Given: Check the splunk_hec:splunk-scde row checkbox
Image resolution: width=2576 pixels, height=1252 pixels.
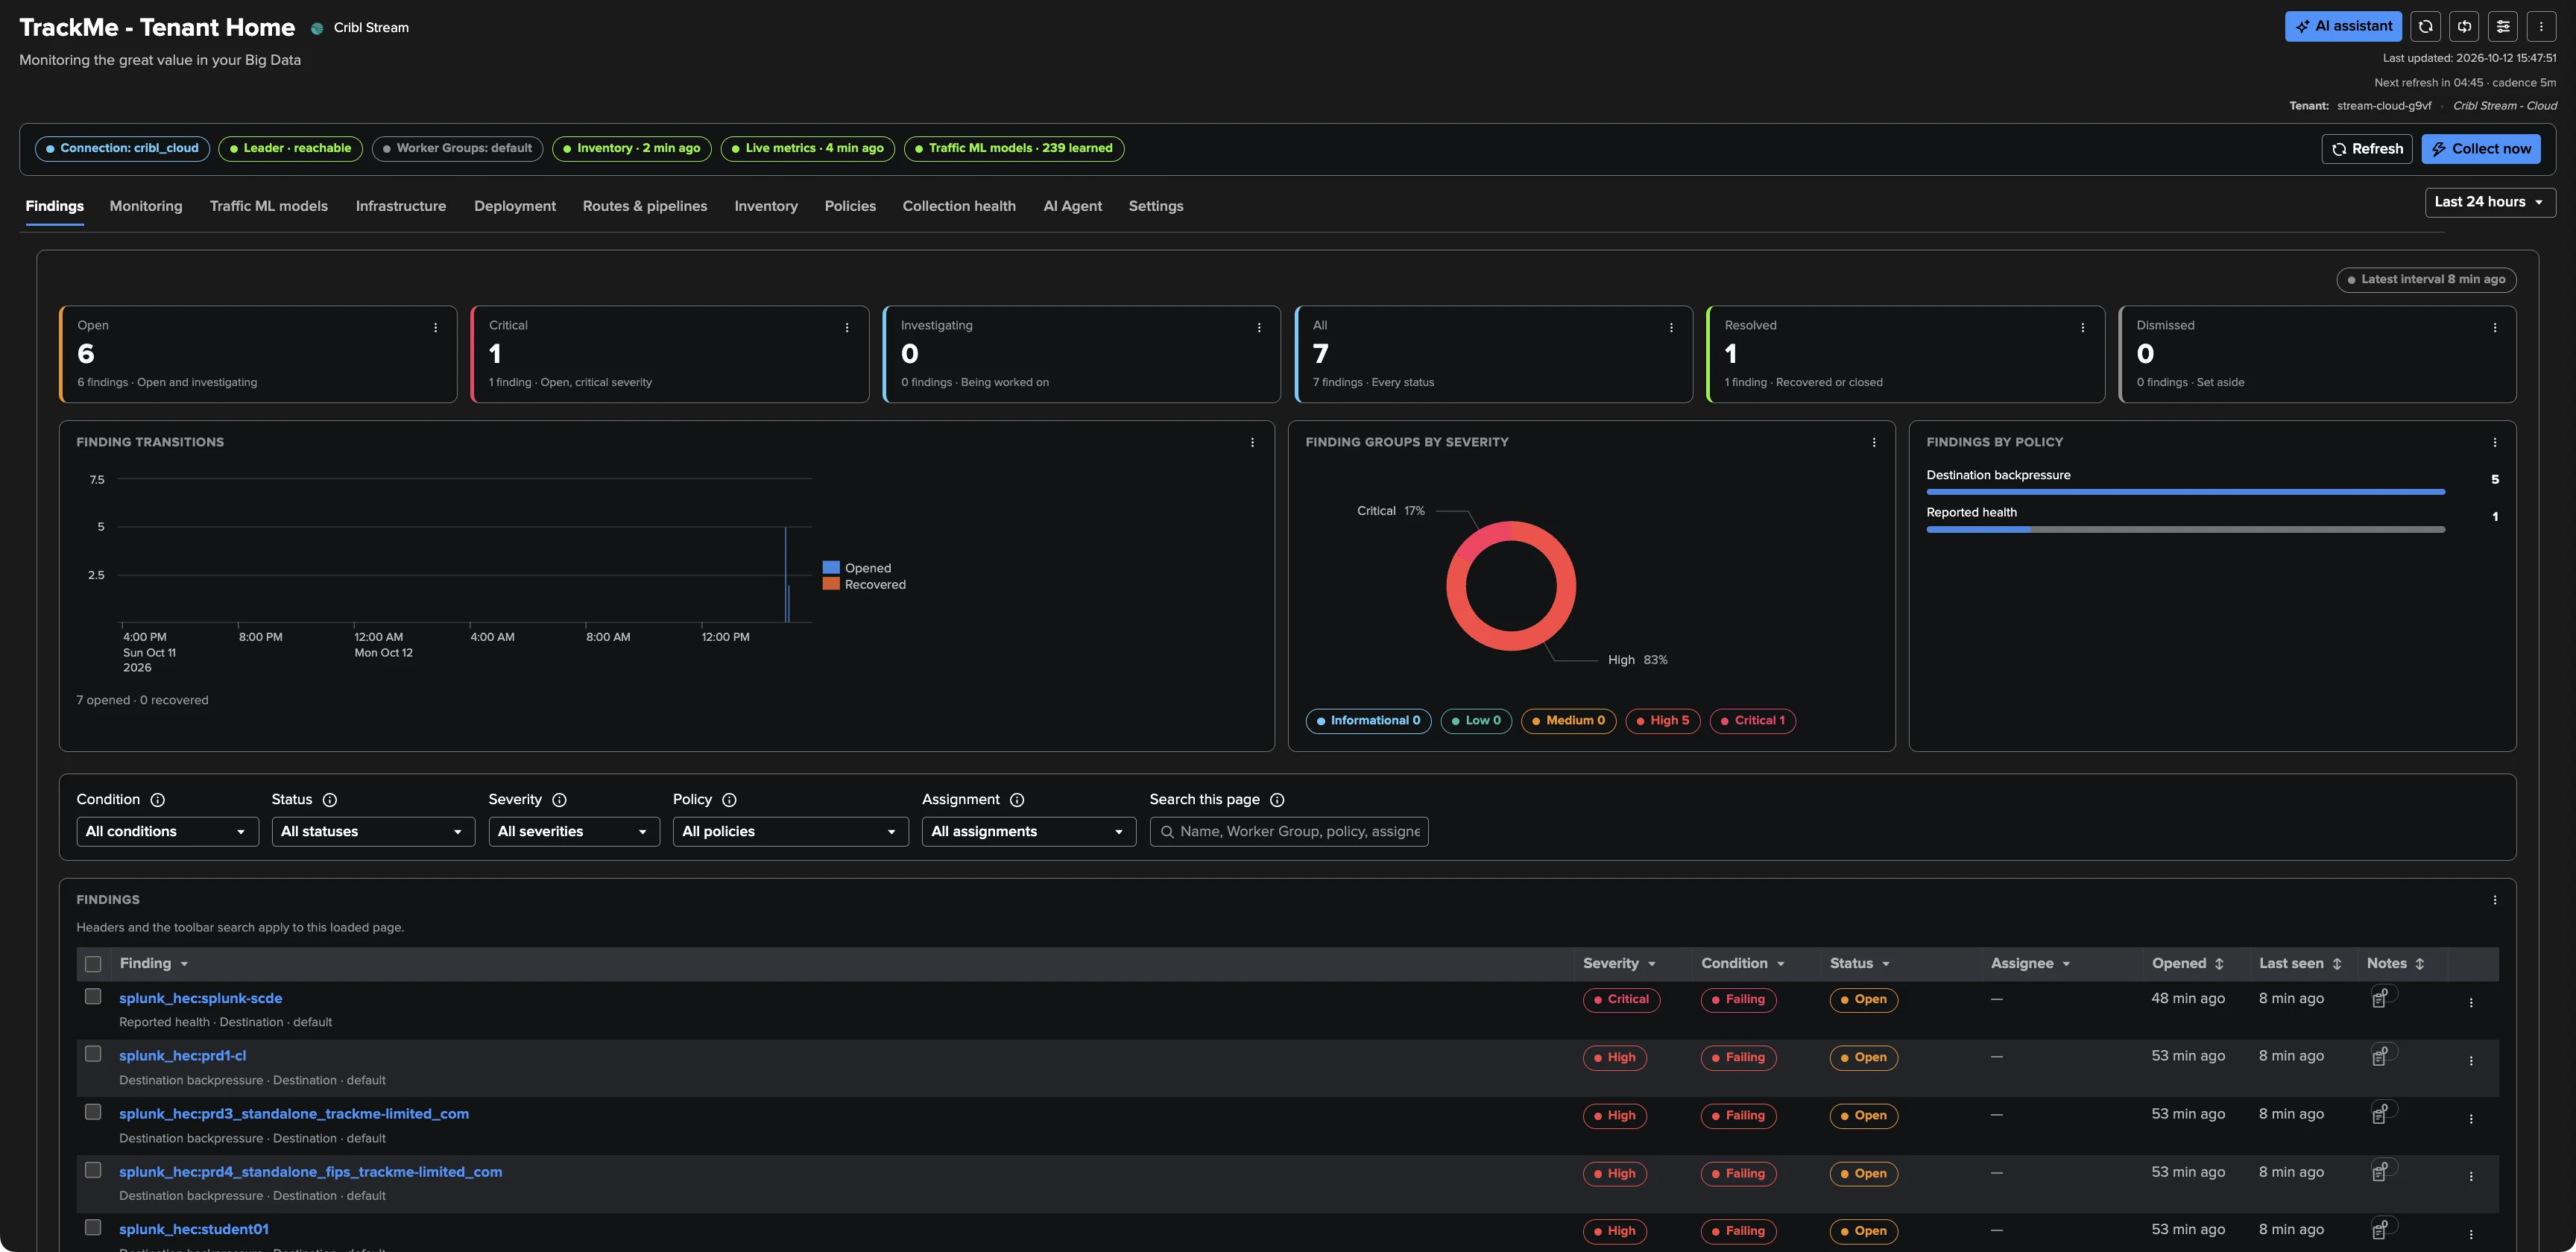Looking at the screenshot, I should point(93,996).
